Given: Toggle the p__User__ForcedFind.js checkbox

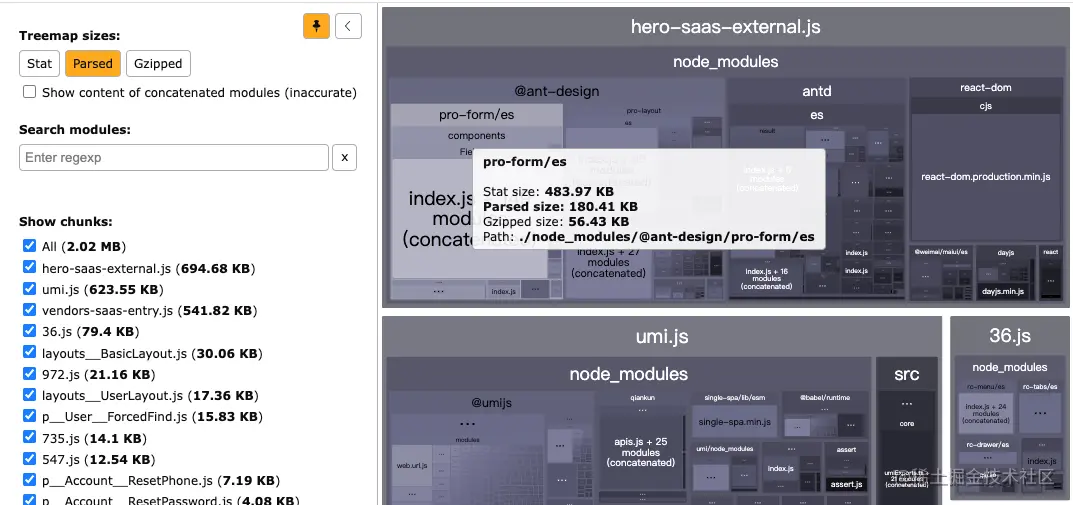Looking at the screenshot, I should [29, 415].
